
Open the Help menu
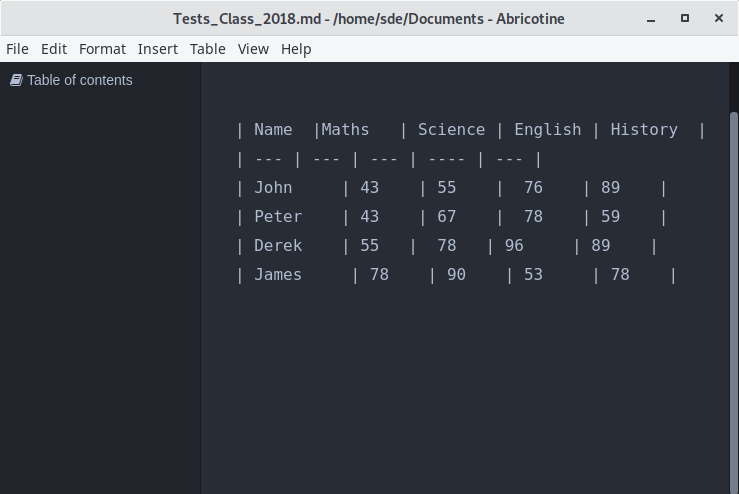[x=296, y=49]
